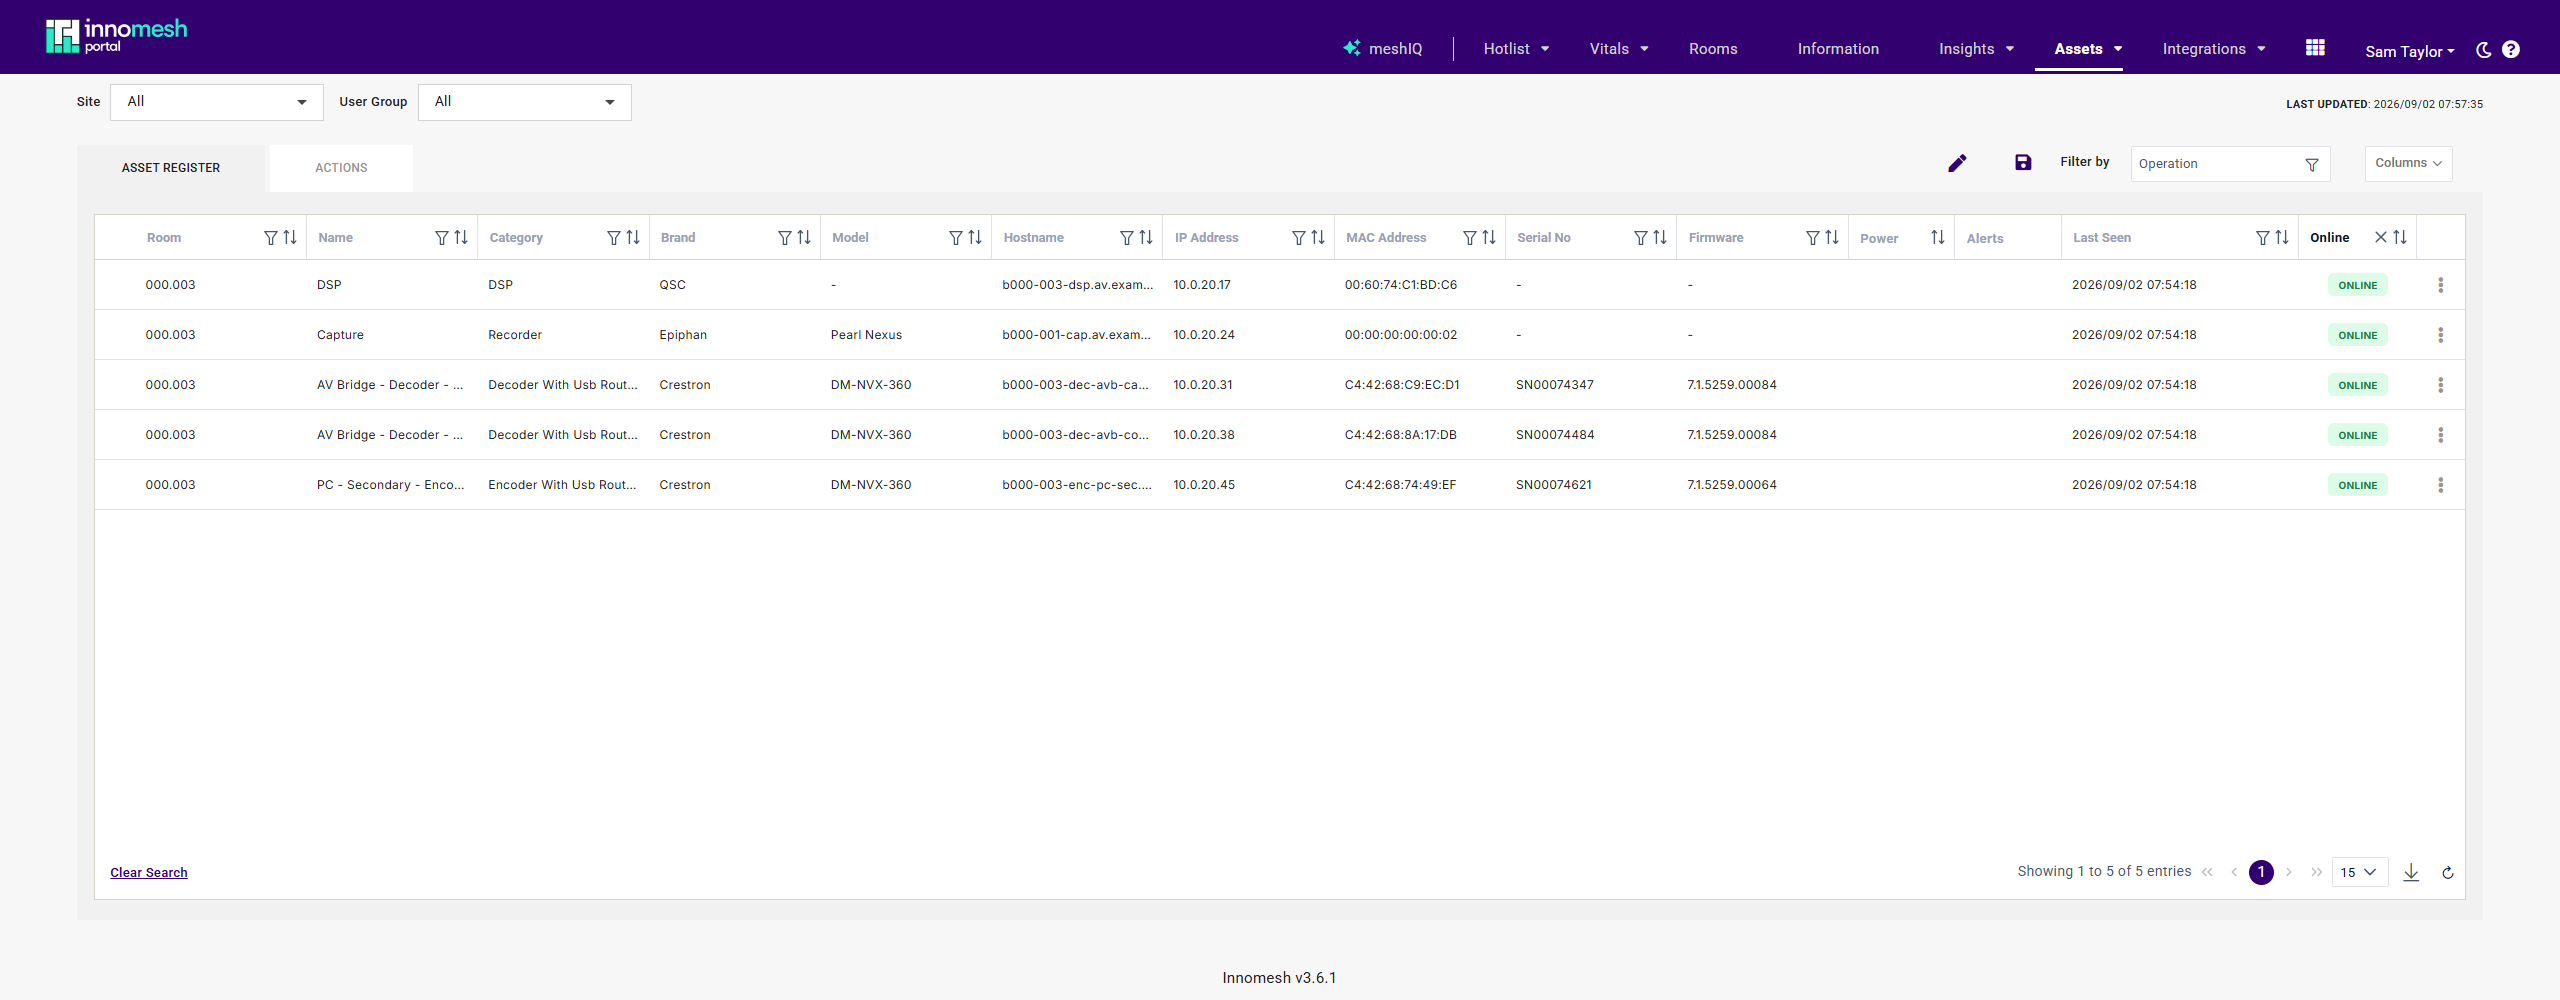Open row actions for PC - Secondary encoder
Image resolution: width=2560 pixels, height=1000 pixels.
2441,485
